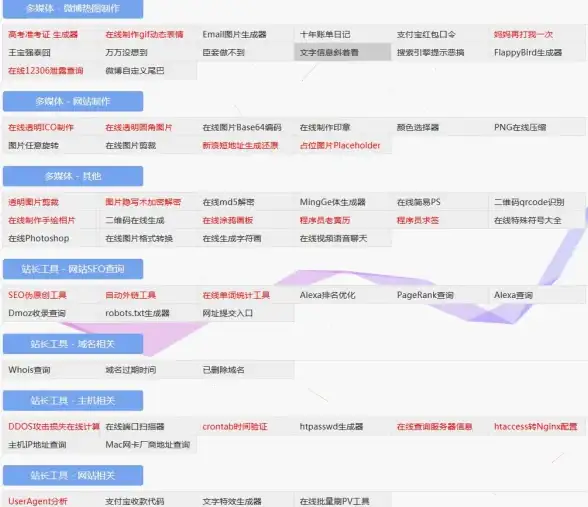Viewport: 588px width, 507px height.
Task: Open 妈妈再打我一次 generator
Action: [523, 34]
